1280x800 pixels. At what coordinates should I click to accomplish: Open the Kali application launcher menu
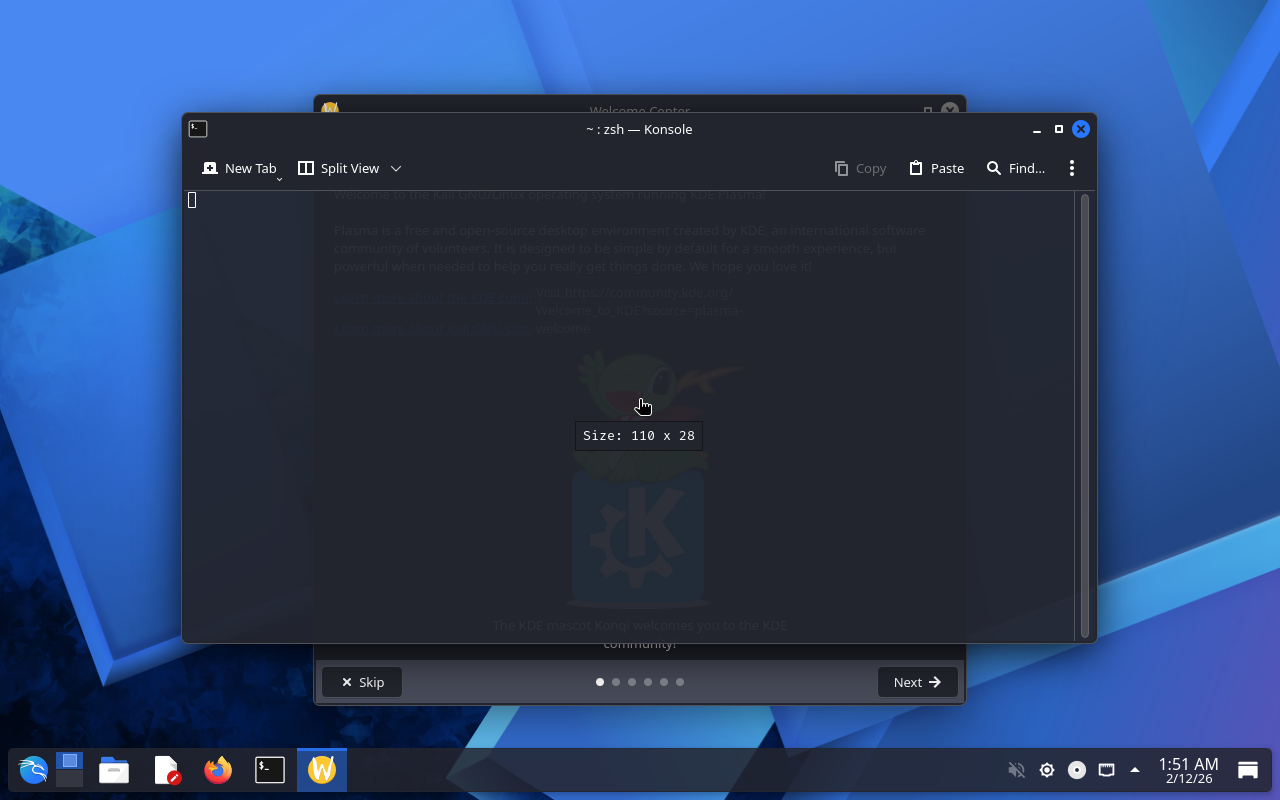click(33, 770)
